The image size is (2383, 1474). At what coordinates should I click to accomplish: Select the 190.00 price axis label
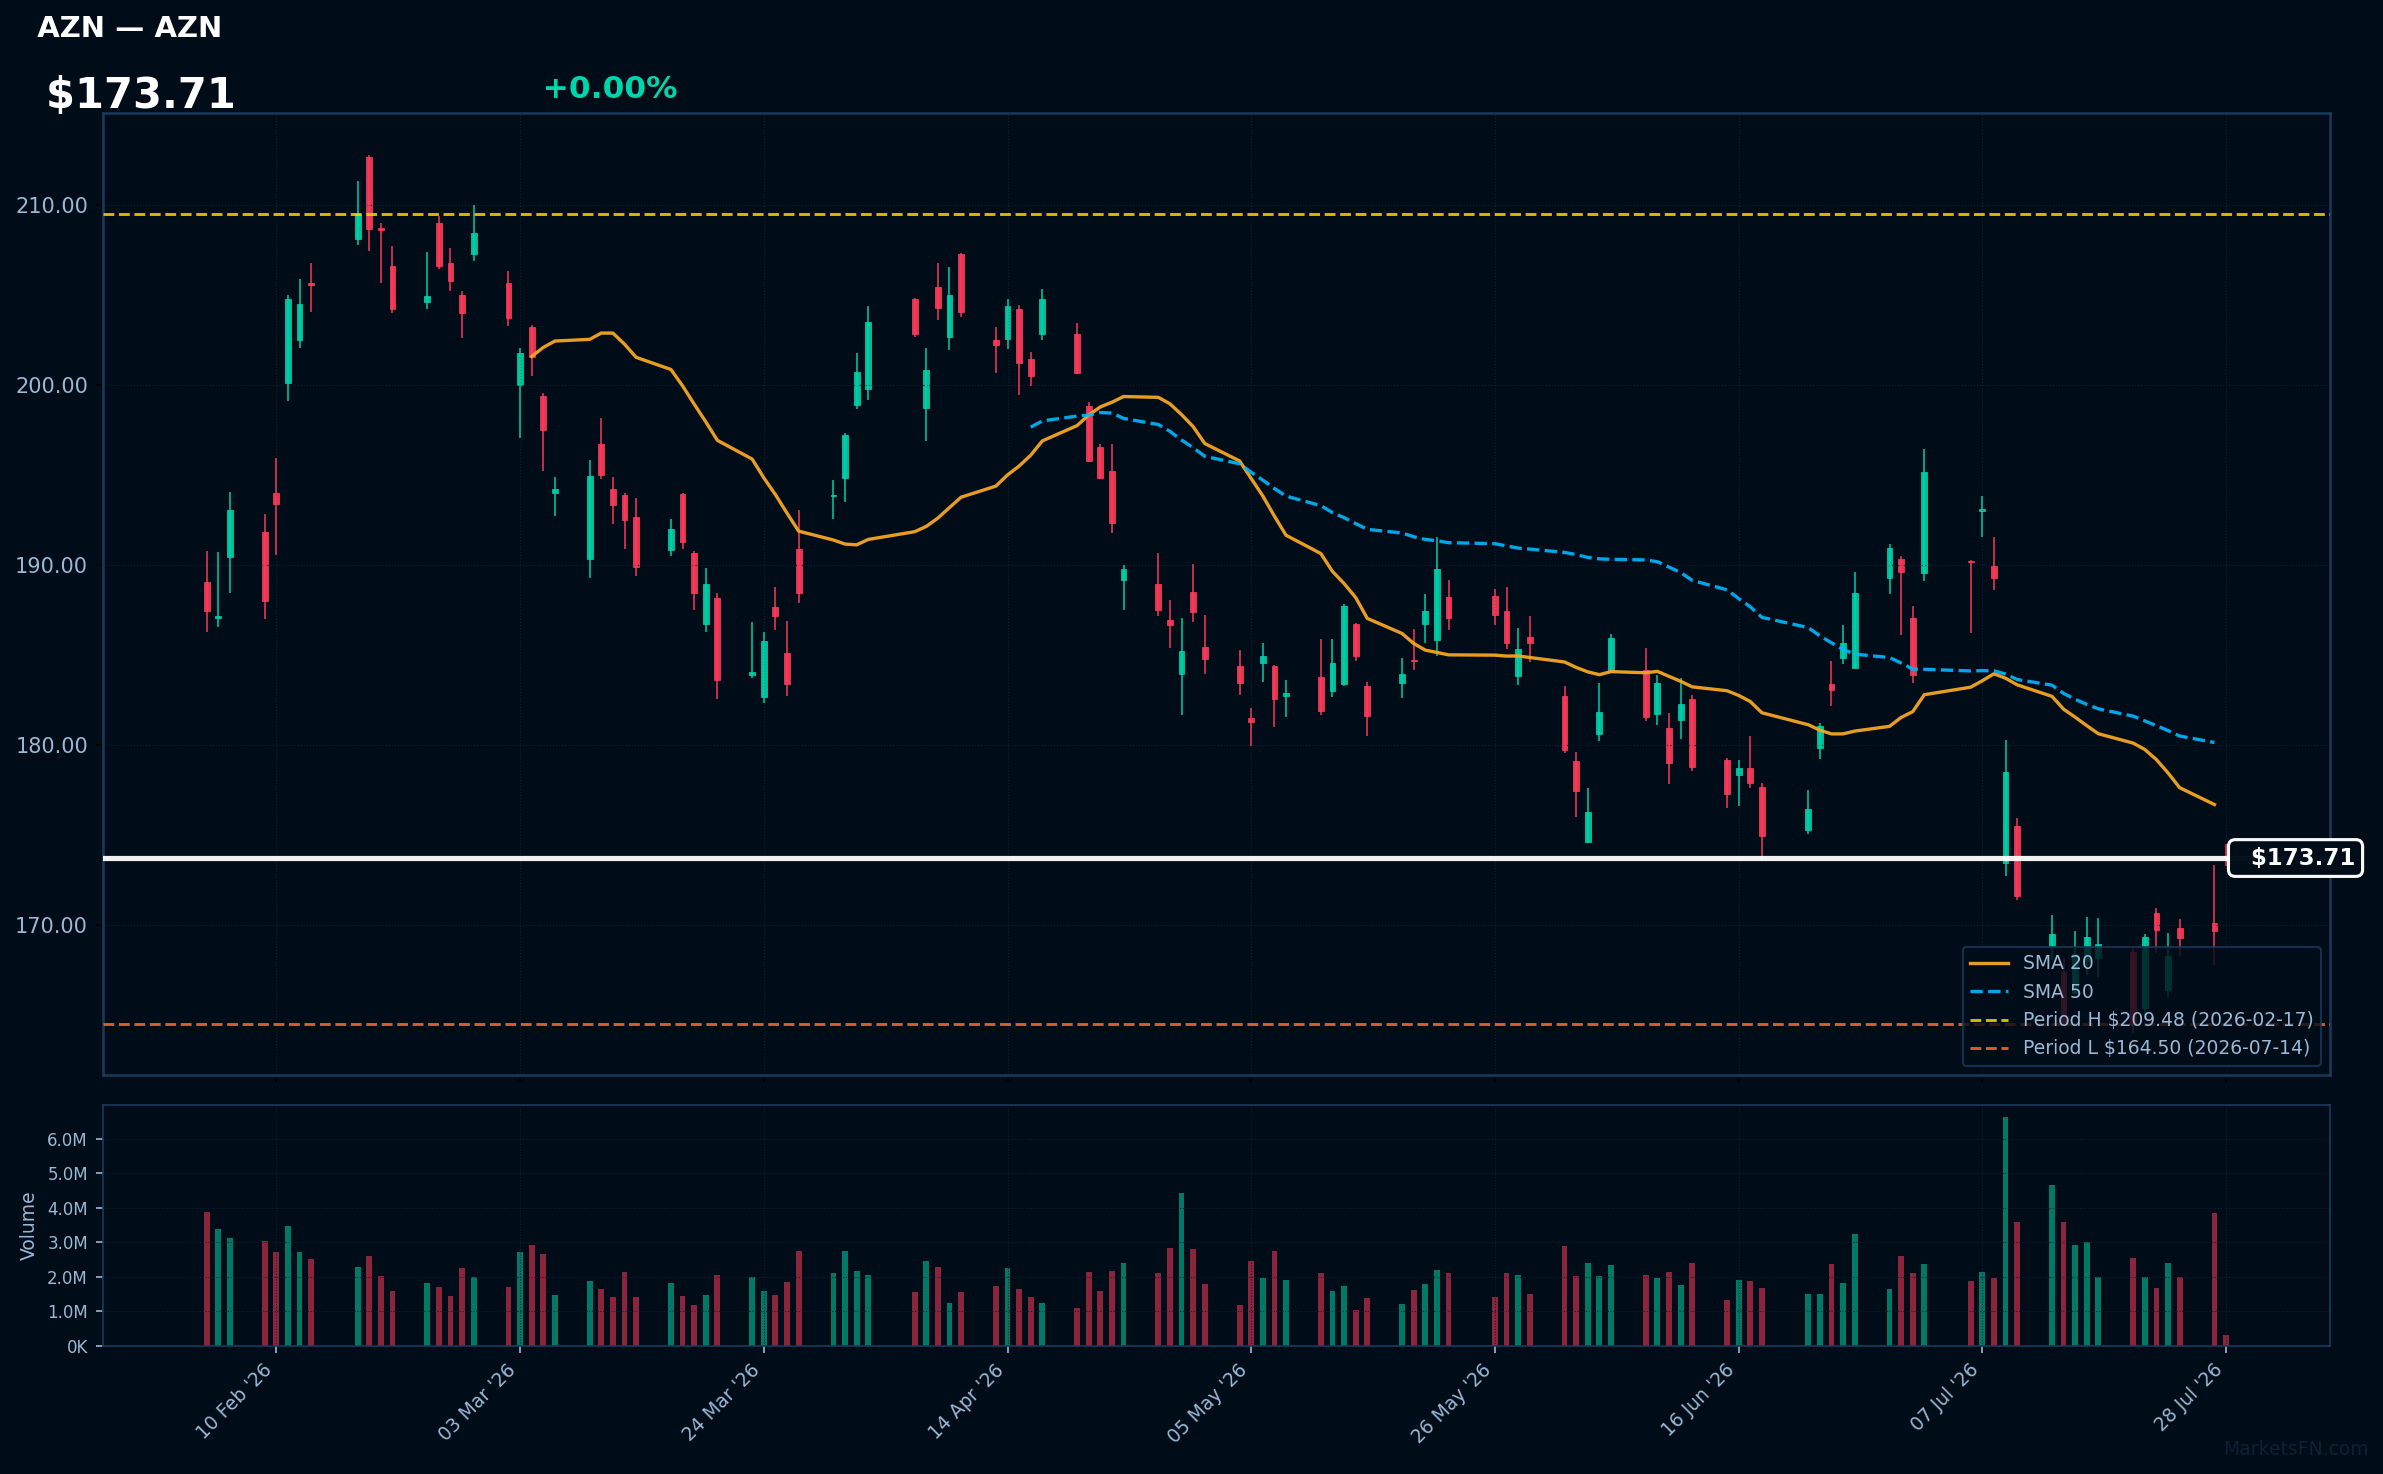pos(52,566)
